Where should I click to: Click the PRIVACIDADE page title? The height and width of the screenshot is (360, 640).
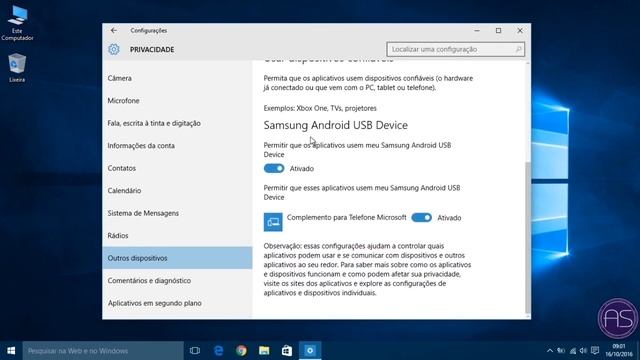pos(152,49)
